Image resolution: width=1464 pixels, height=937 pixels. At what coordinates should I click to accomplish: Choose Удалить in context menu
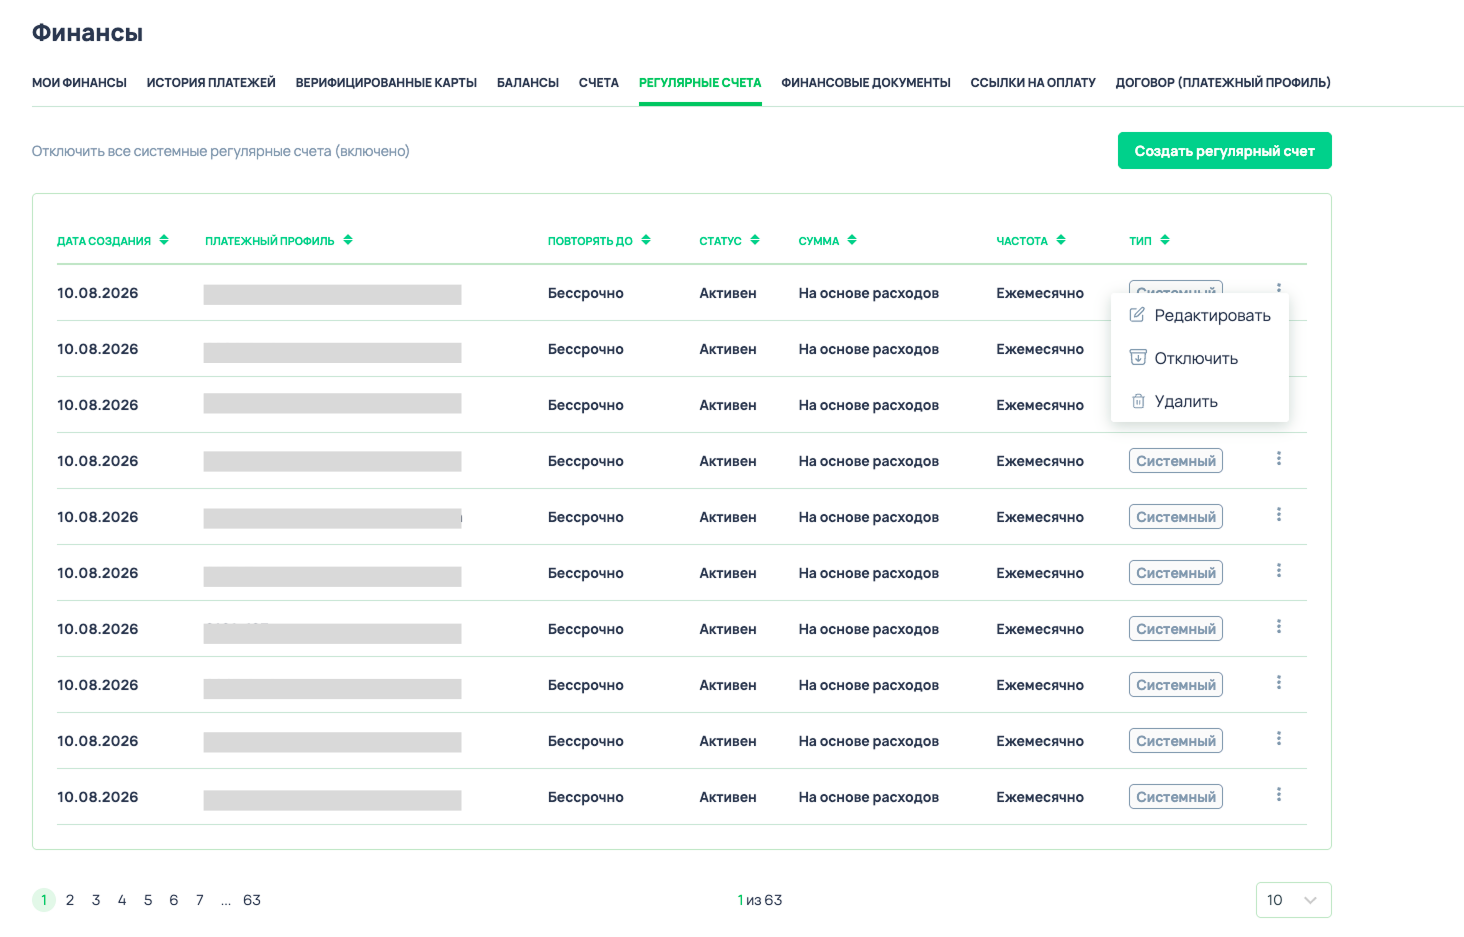pyautogui.click(x=1200, y=401)
